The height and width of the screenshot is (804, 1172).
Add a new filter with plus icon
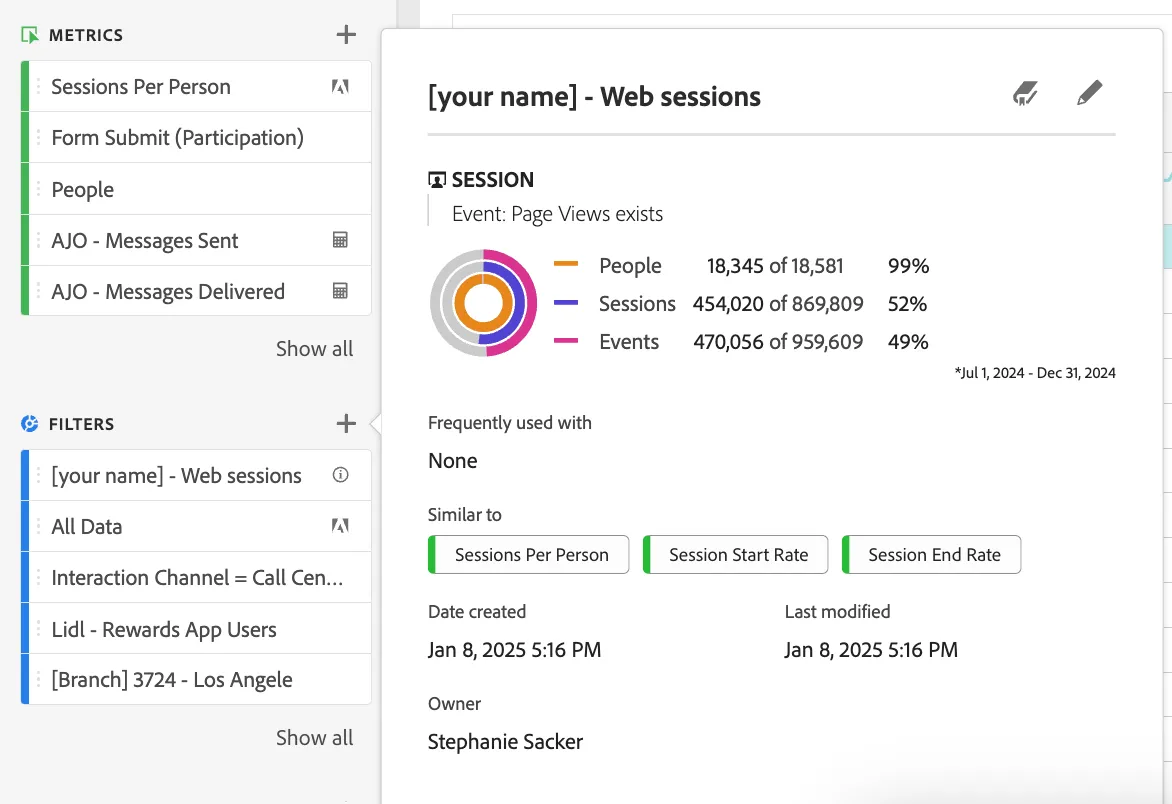point(346,424)
